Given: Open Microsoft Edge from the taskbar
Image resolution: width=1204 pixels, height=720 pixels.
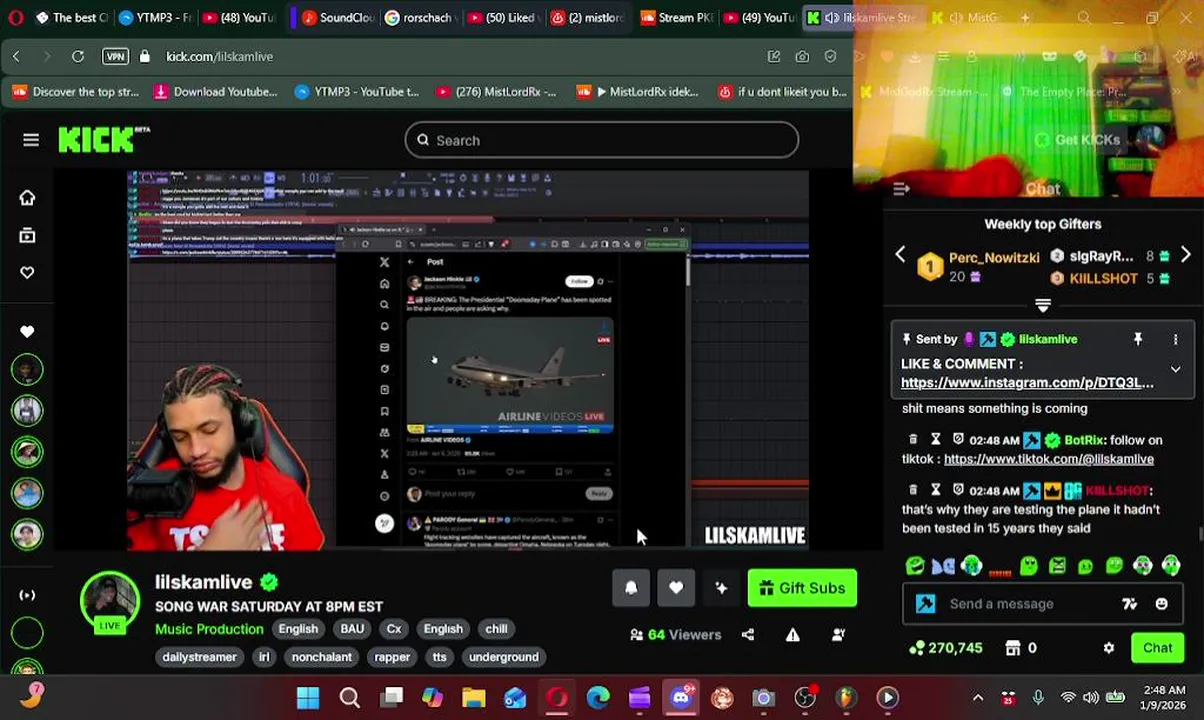Looking at the screenshot, I should [x=598, y=697].
